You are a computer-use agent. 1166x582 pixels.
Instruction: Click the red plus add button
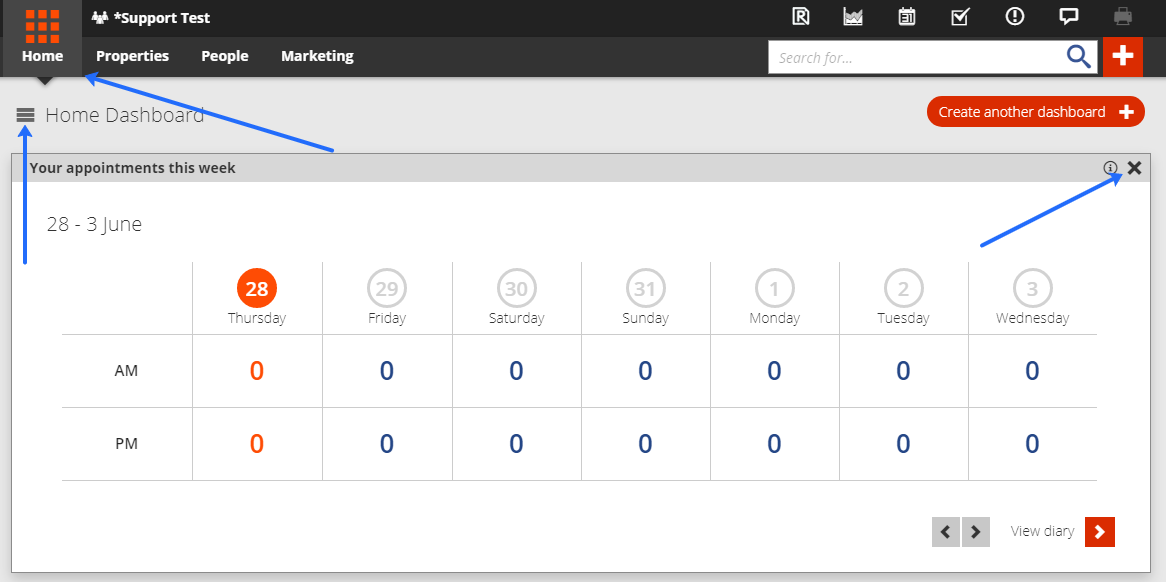pyautogui.click(x=1123, y=56)
